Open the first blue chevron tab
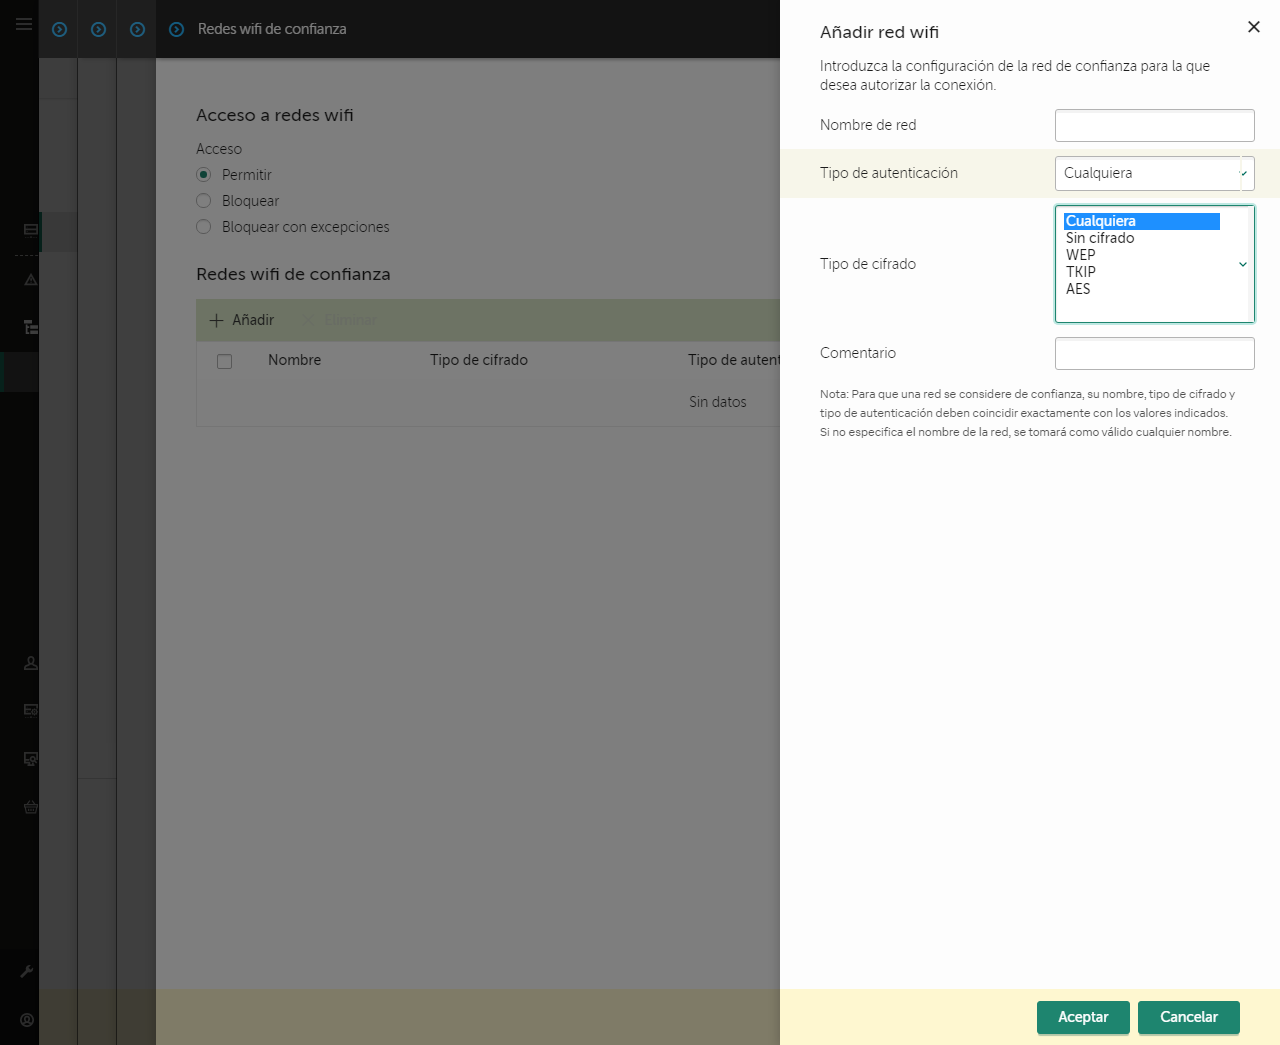 [58, 29]
